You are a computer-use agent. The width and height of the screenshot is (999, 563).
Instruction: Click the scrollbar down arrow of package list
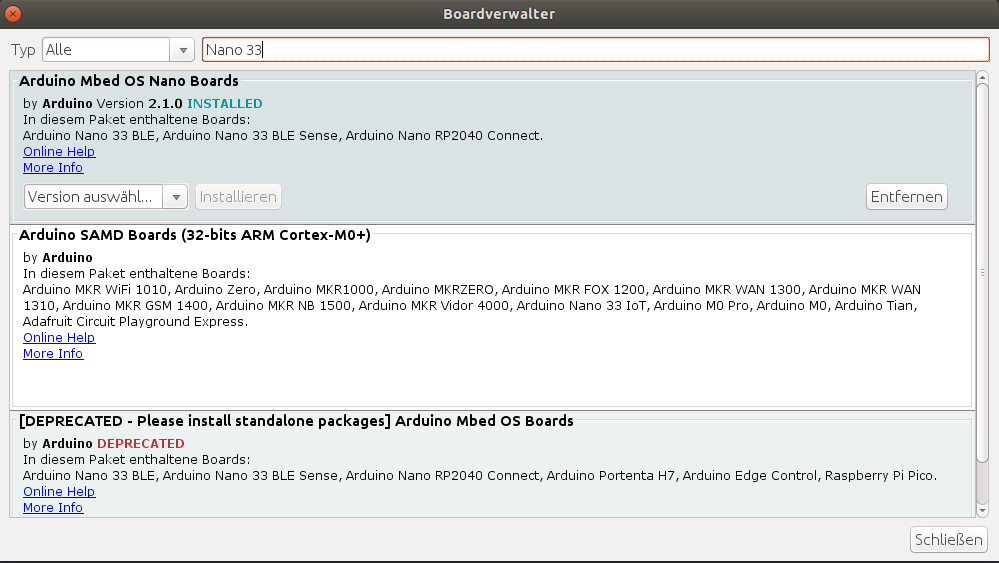(982, 510)
